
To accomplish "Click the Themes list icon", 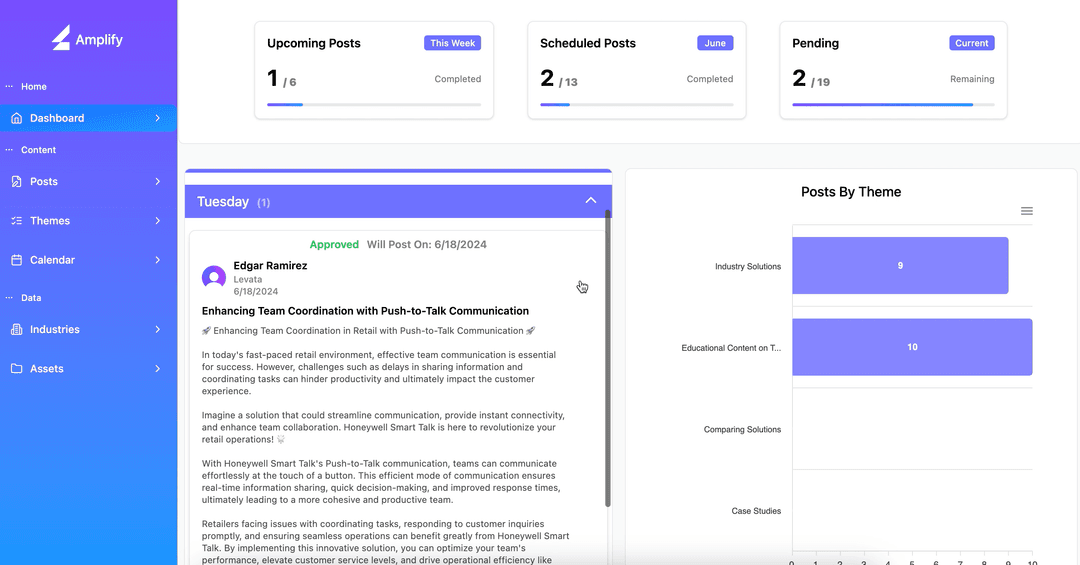I will pyautogui.click(x=17, y=221).
